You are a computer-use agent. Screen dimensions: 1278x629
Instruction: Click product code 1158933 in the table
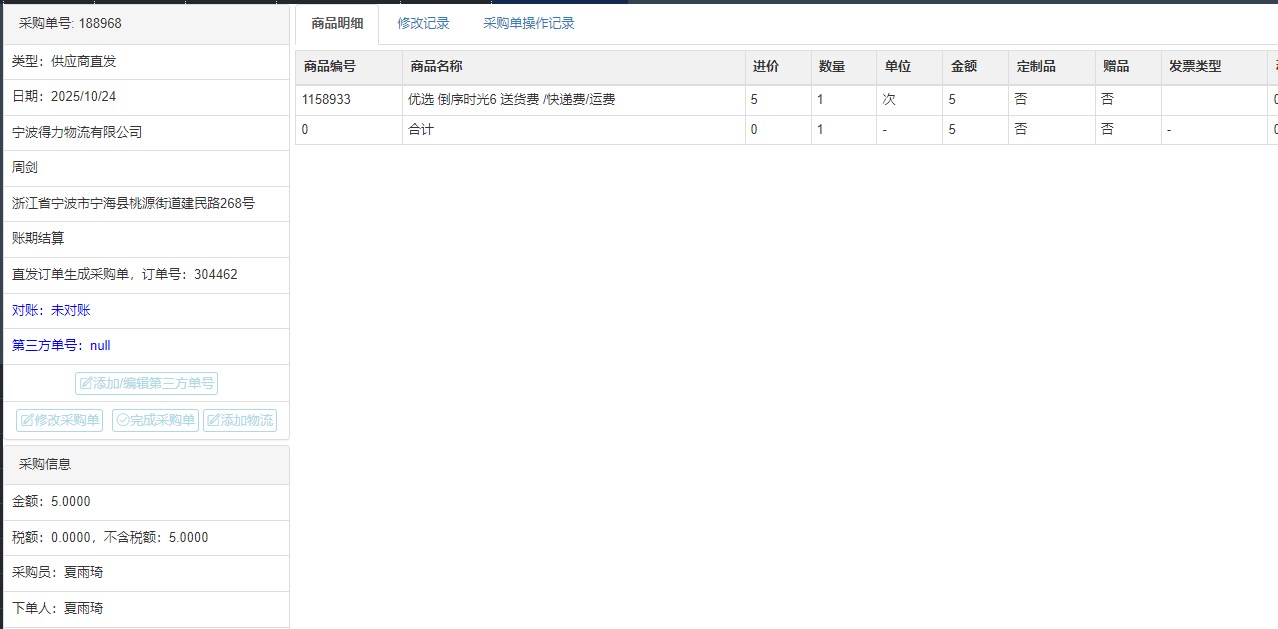(x=326, y=100)
